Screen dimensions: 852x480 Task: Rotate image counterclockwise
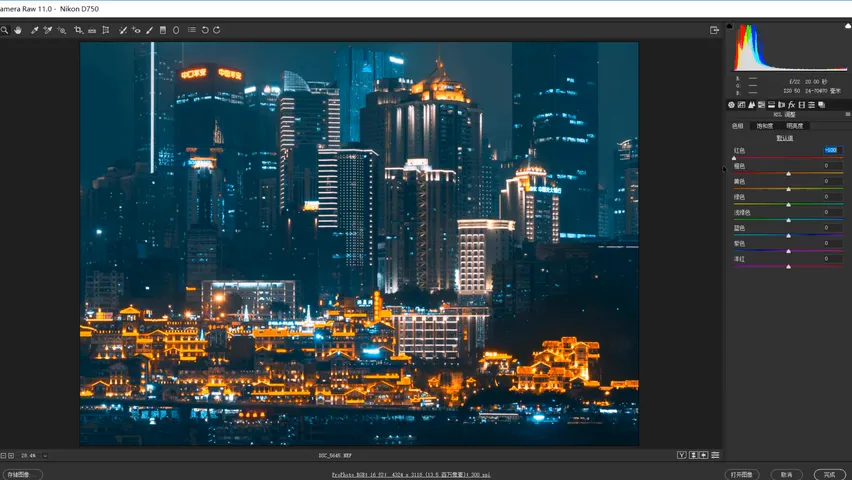[x=205, y=30]
